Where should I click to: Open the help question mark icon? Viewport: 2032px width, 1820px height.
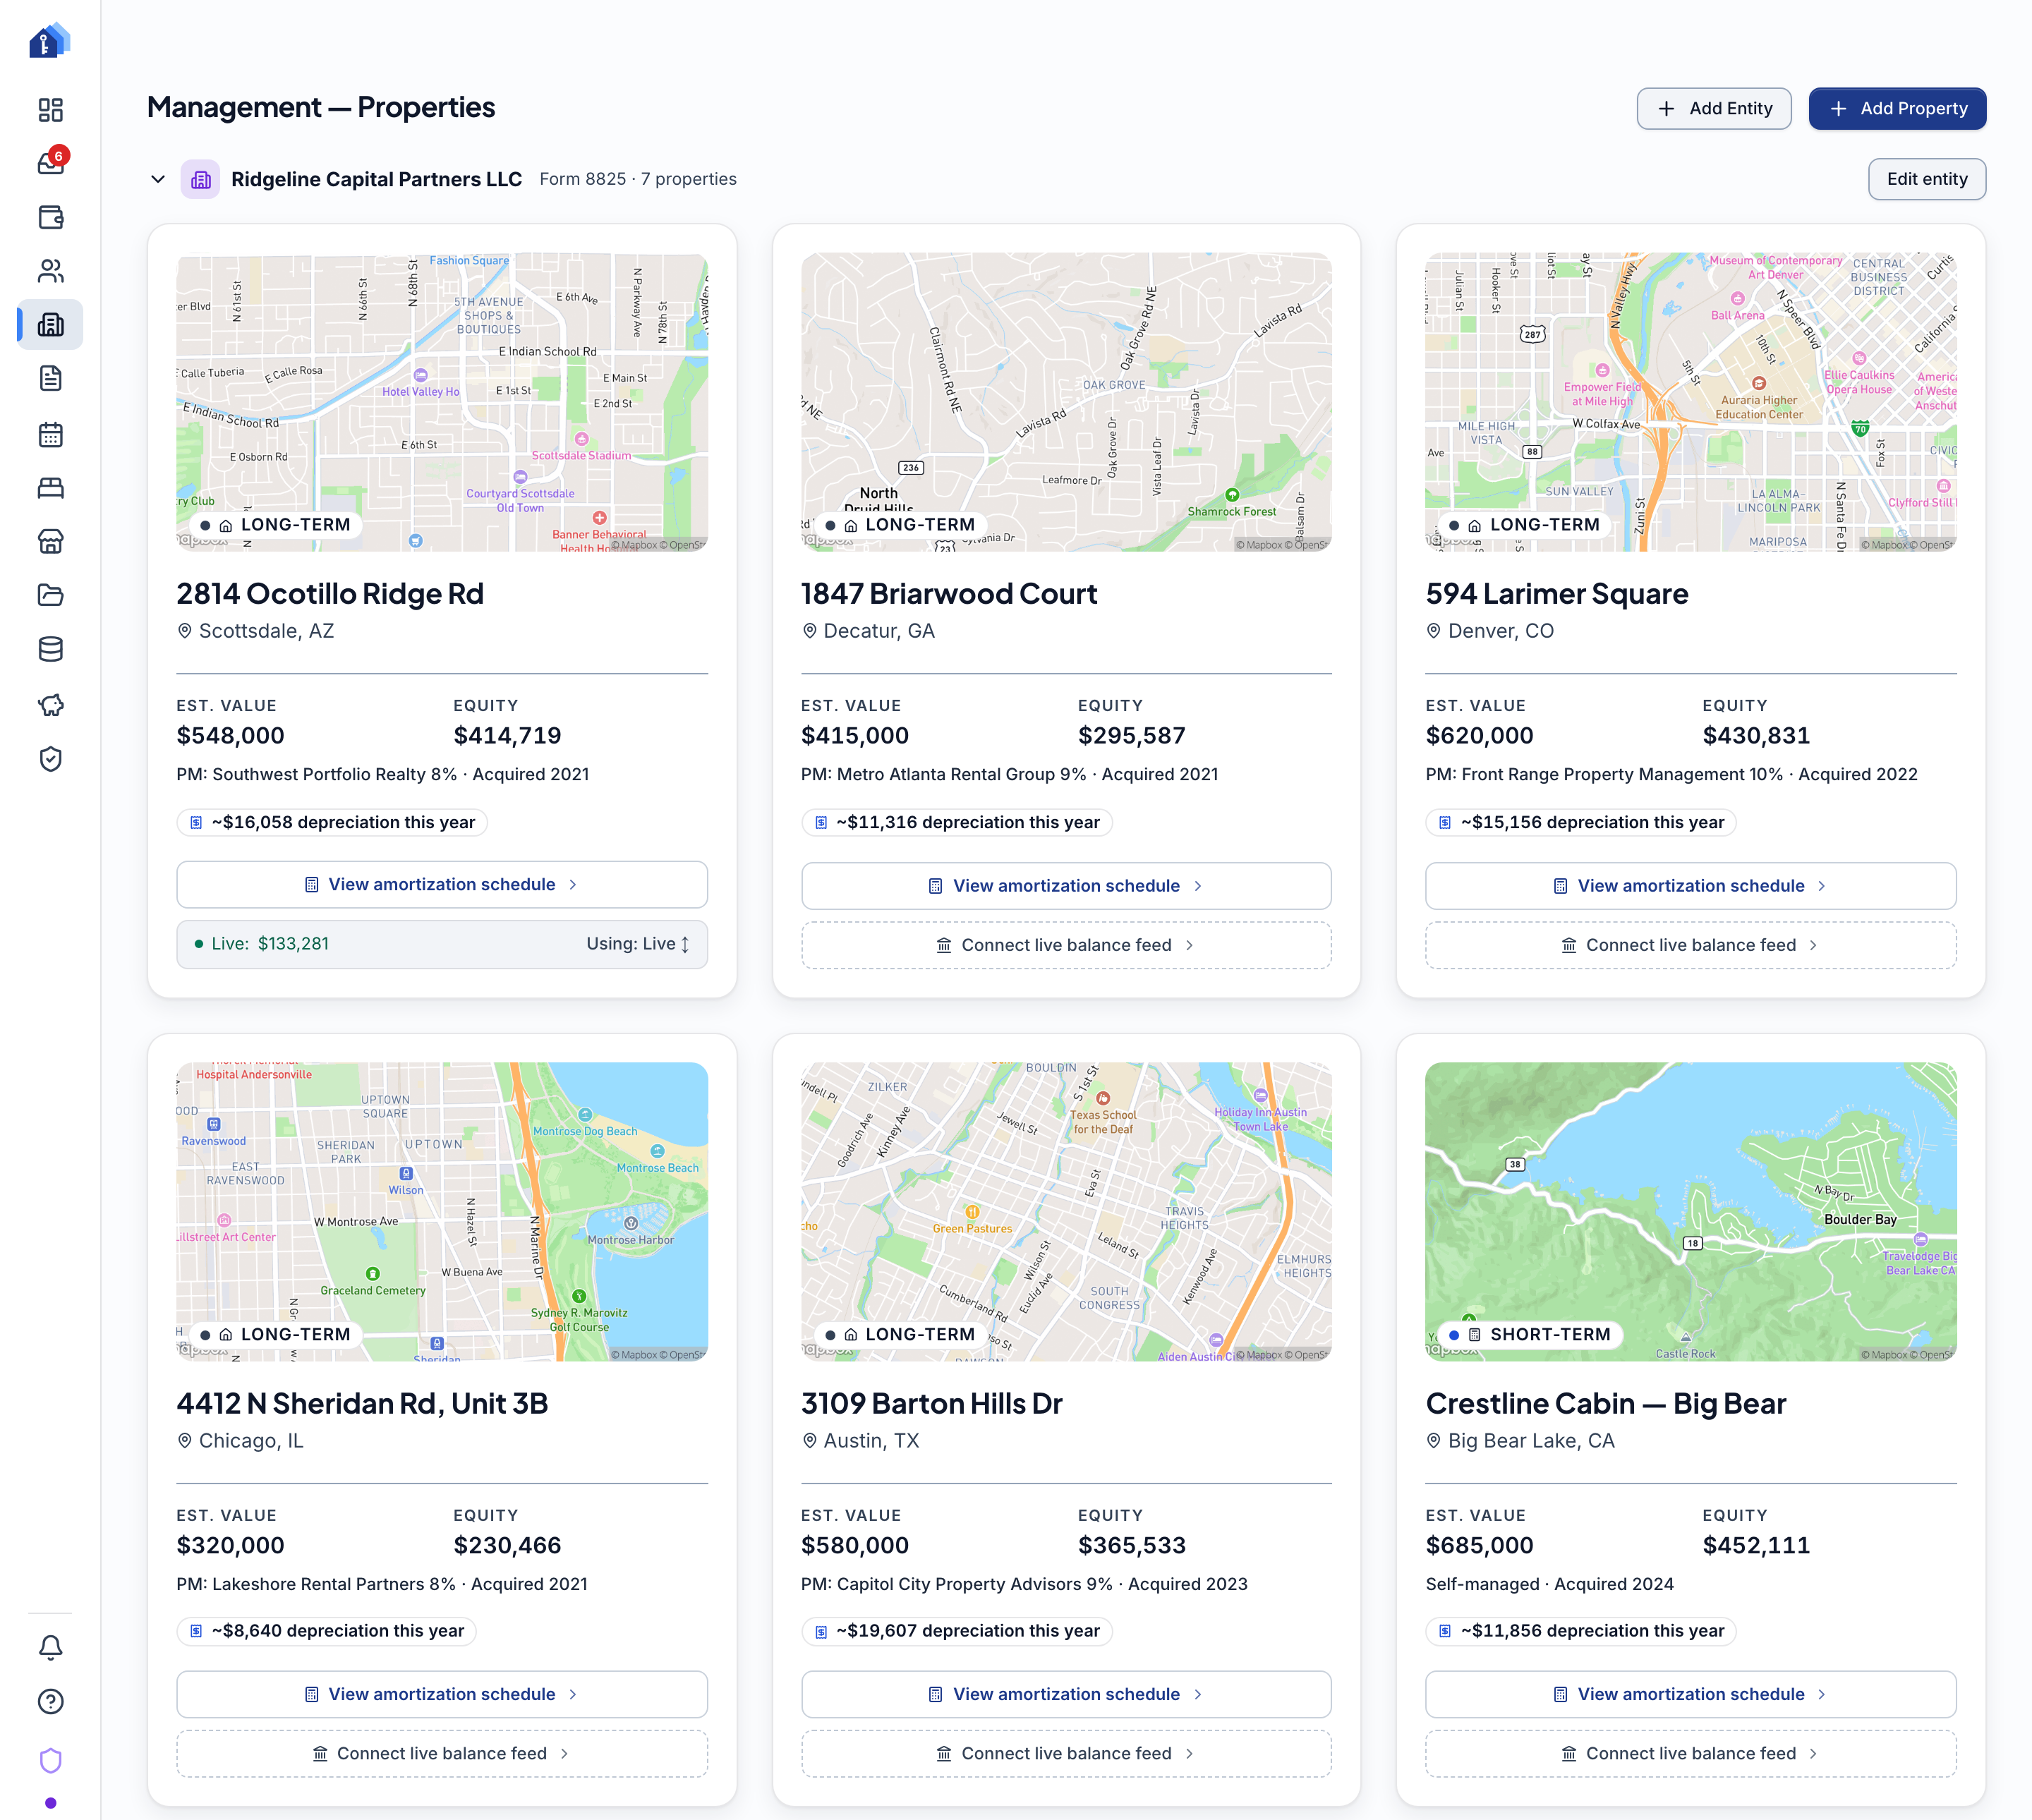coord(50,1701)
